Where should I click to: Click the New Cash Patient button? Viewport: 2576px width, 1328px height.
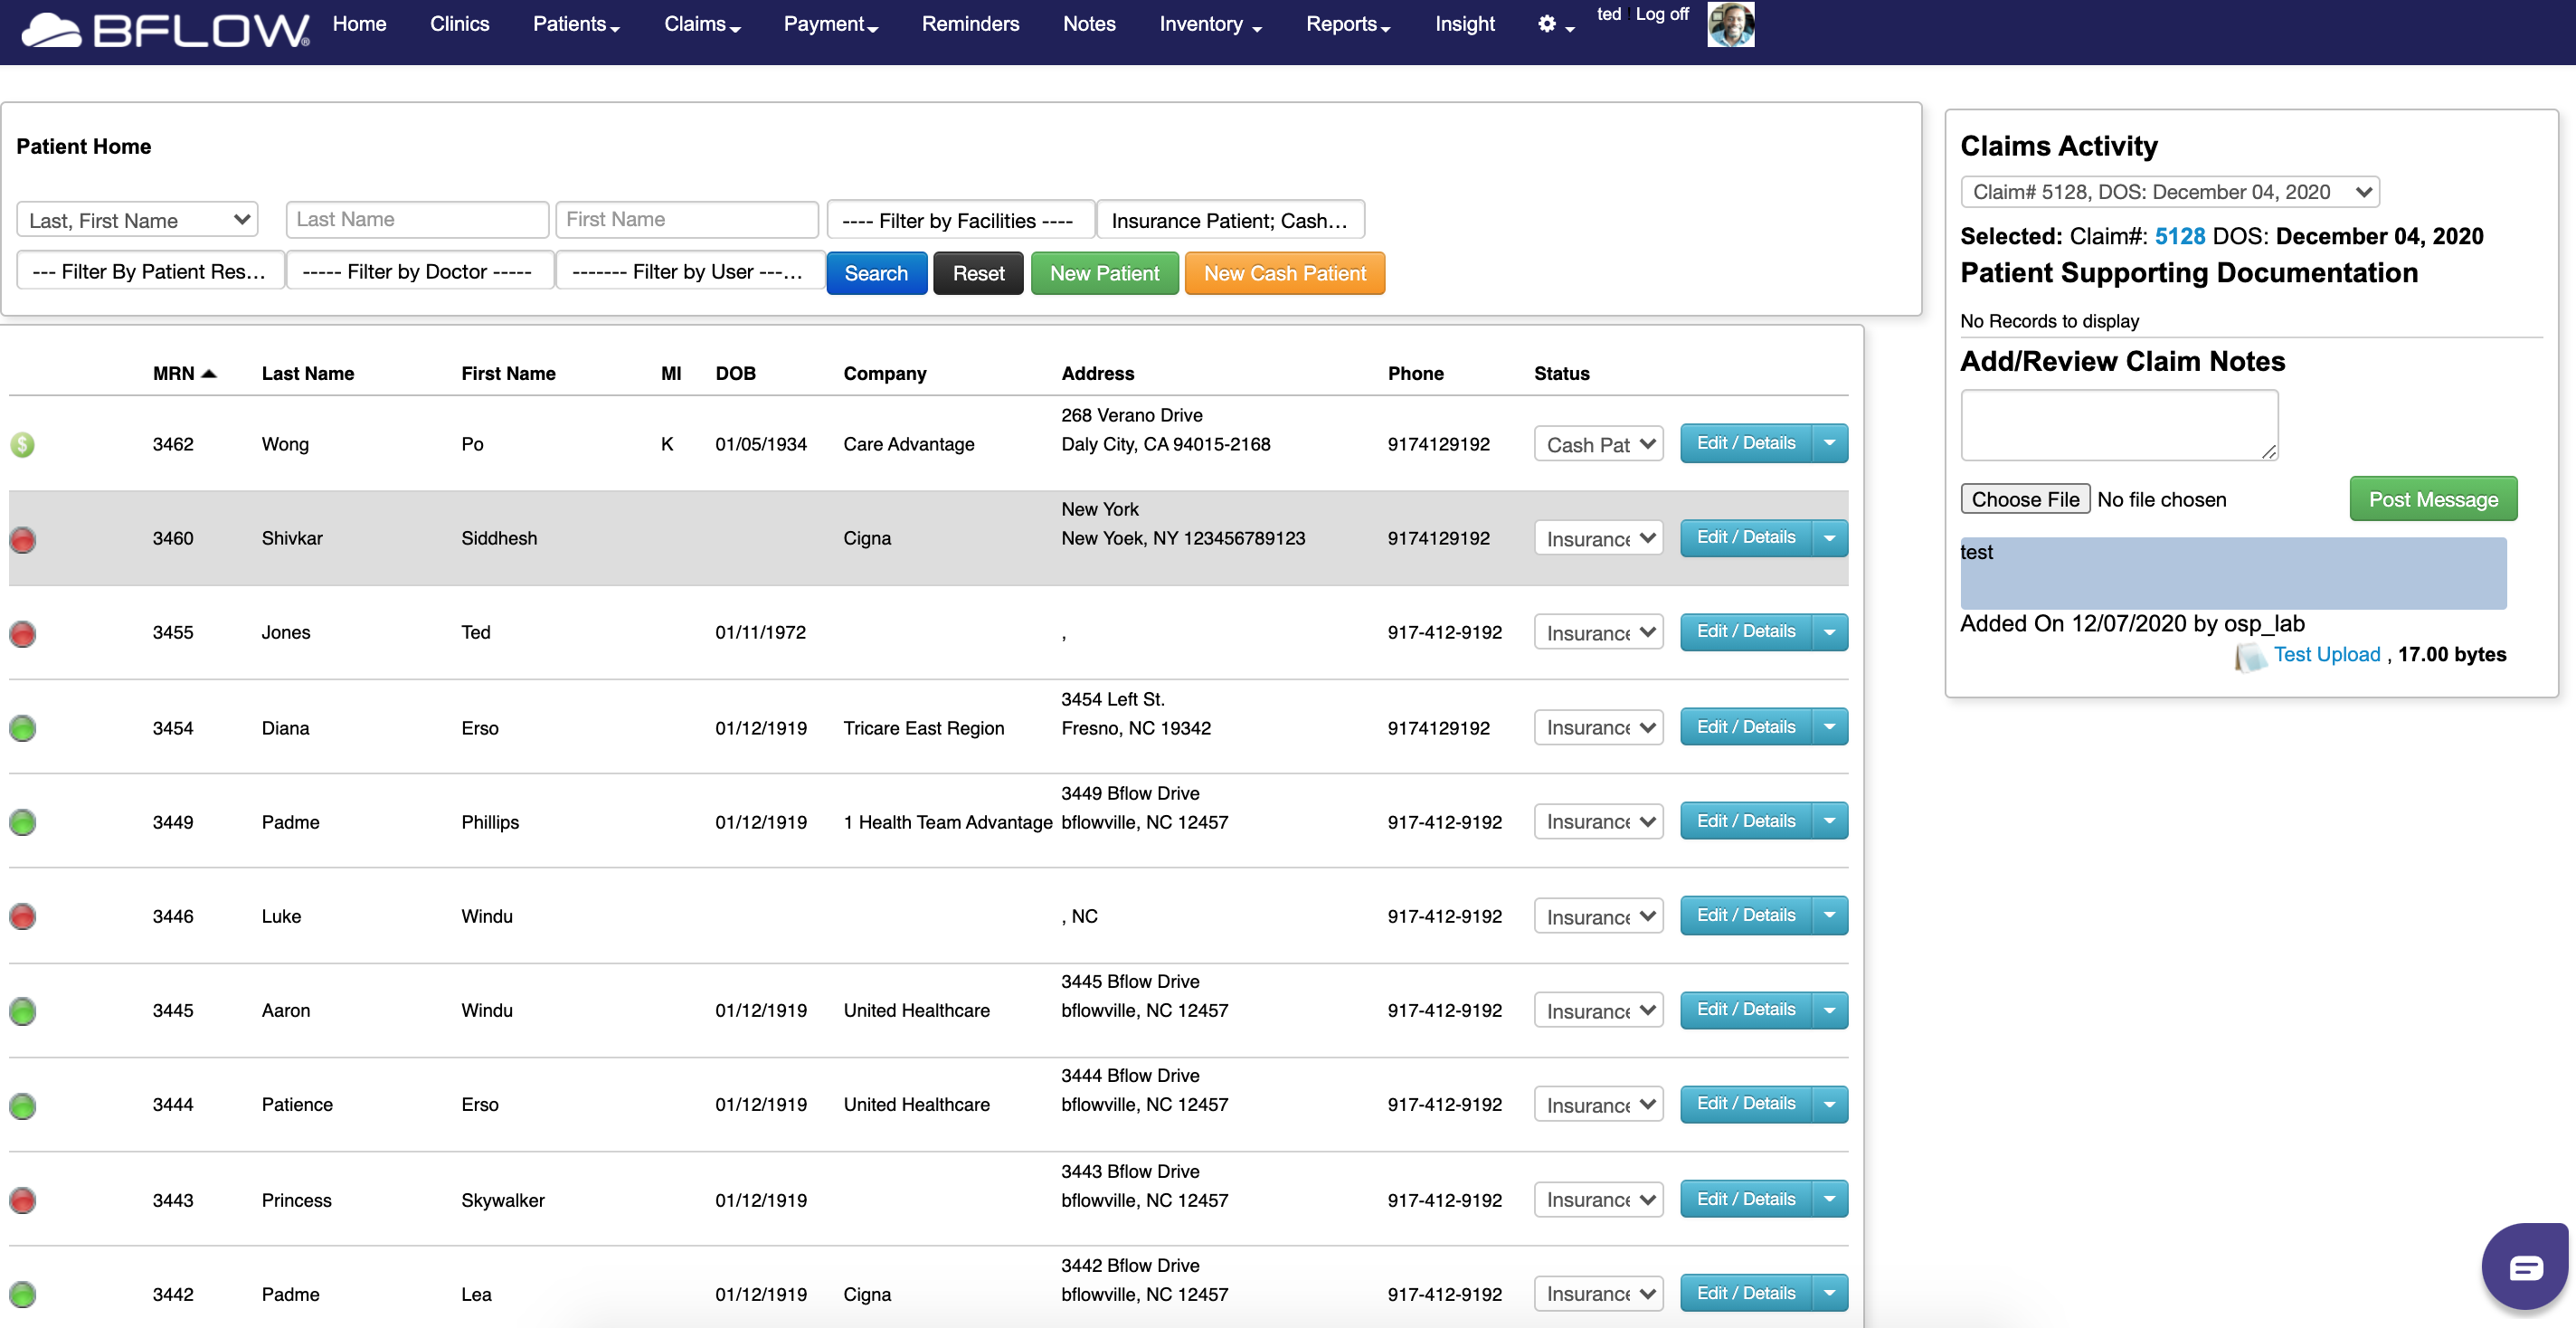coord(1285,273)
